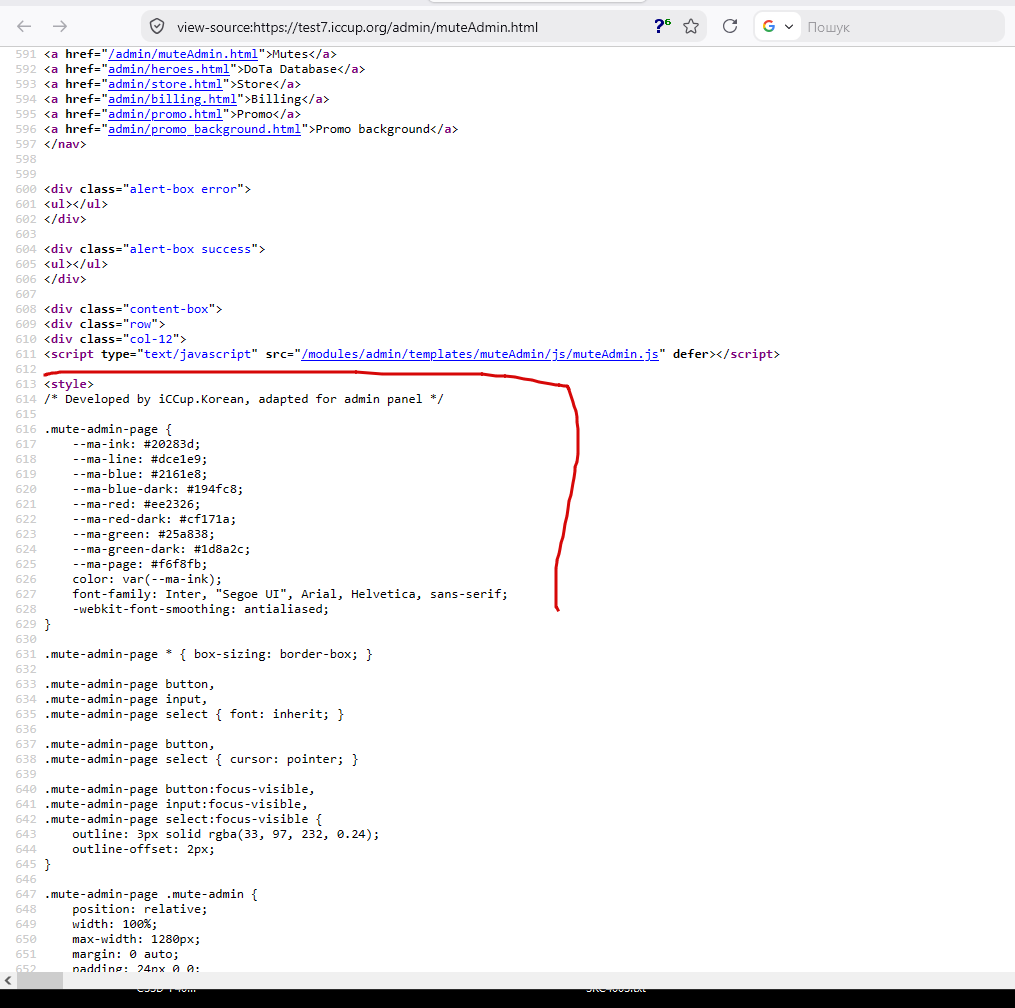Click the 'select:focus-visible {' selector line
This screenshot has width=1015, height=1008.
pos(183,819)
